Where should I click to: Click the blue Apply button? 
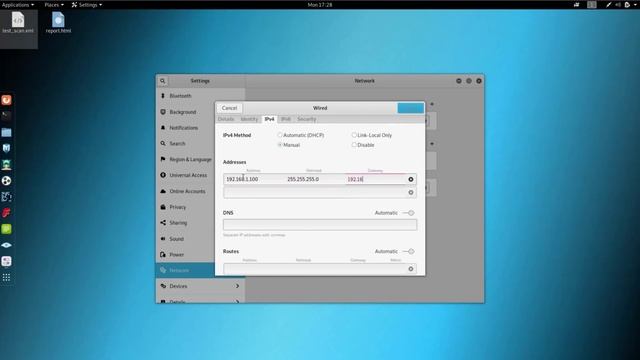click(411, 108)
